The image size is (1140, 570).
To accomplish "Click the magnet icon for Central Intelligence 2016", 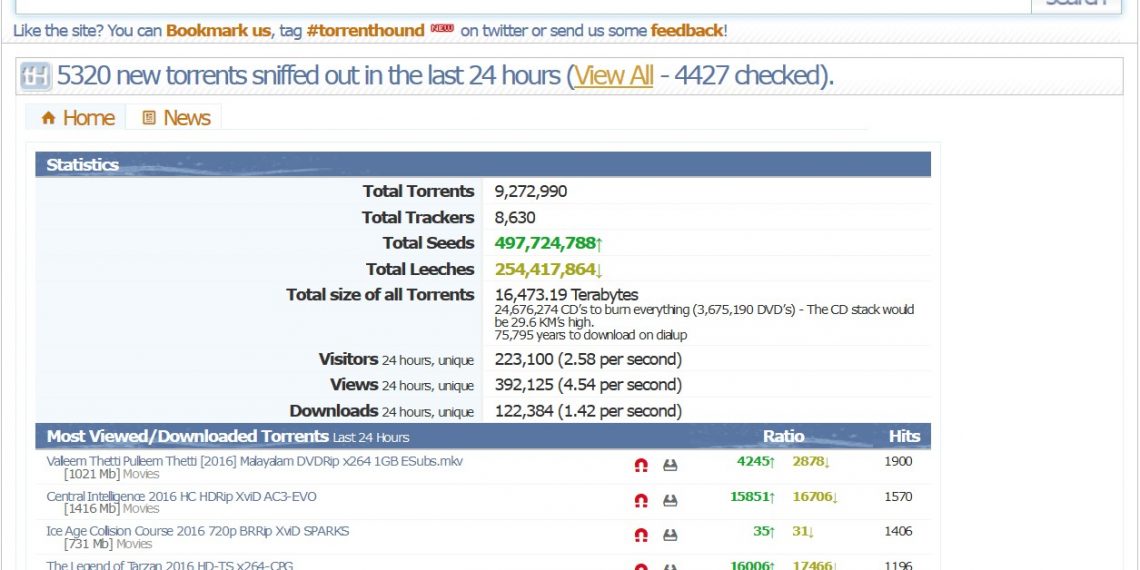I will (x=641, y=500).
